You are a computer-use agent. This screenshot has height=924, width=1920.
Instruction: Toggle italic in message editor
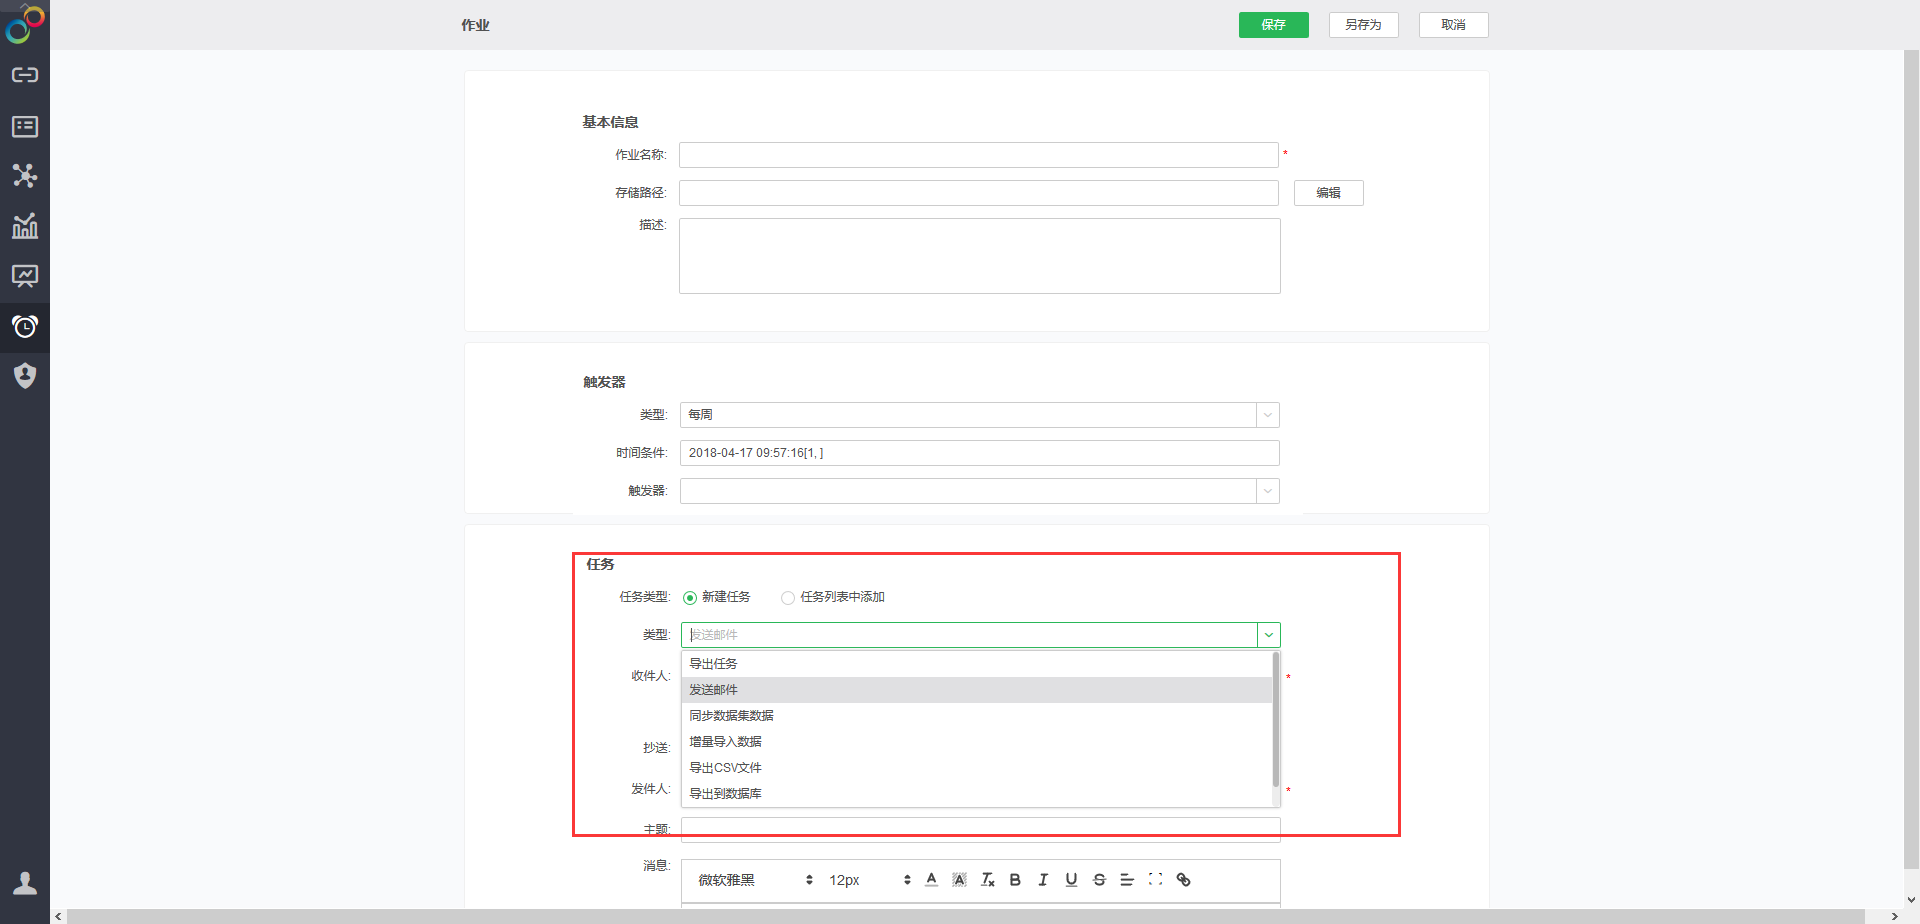(x=1043, y=880)
